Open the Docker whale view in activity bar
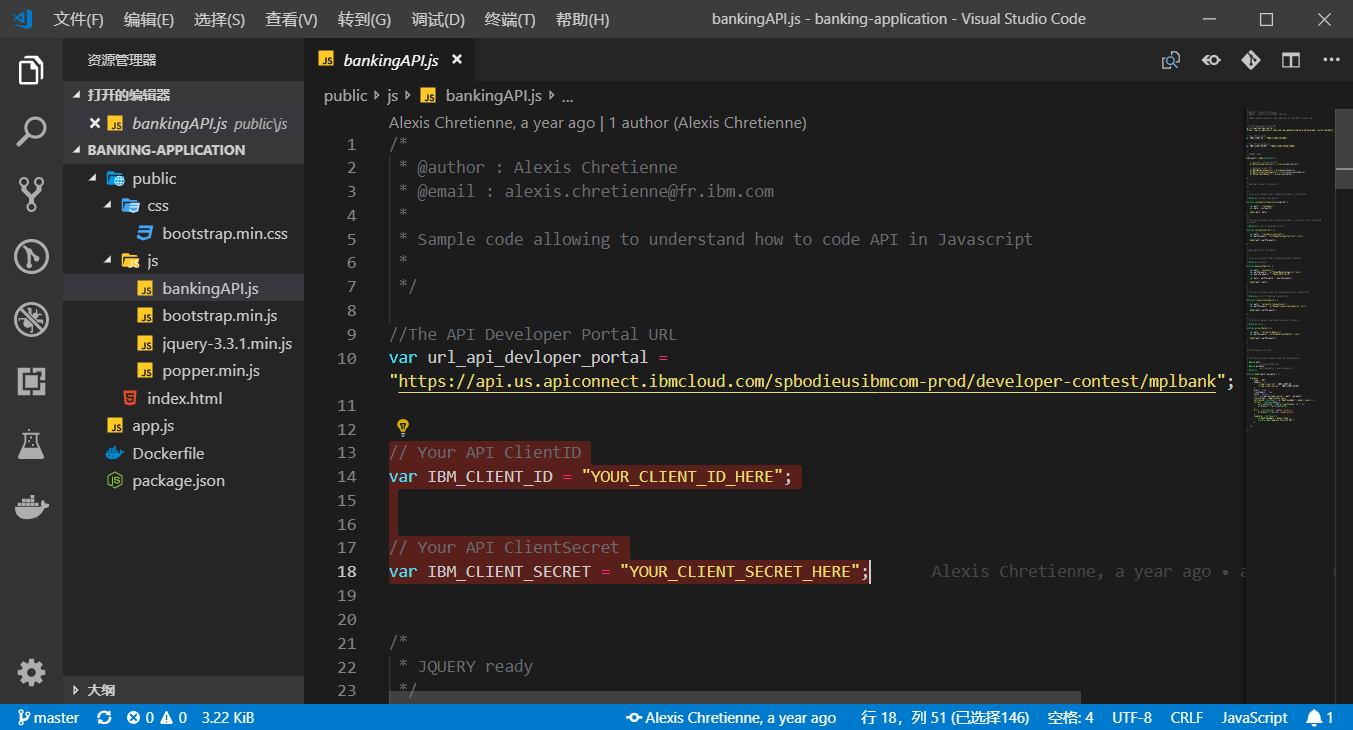 pos(31,506)
